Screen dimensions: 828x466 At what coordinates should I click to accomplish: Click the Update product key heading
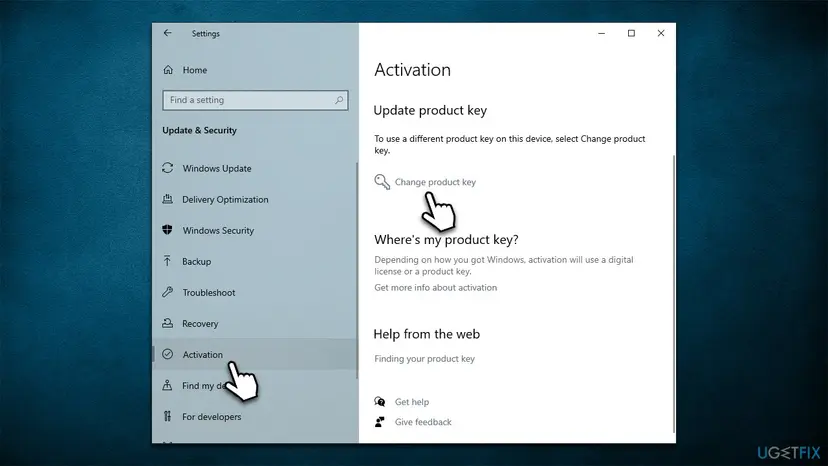[430, 110]
